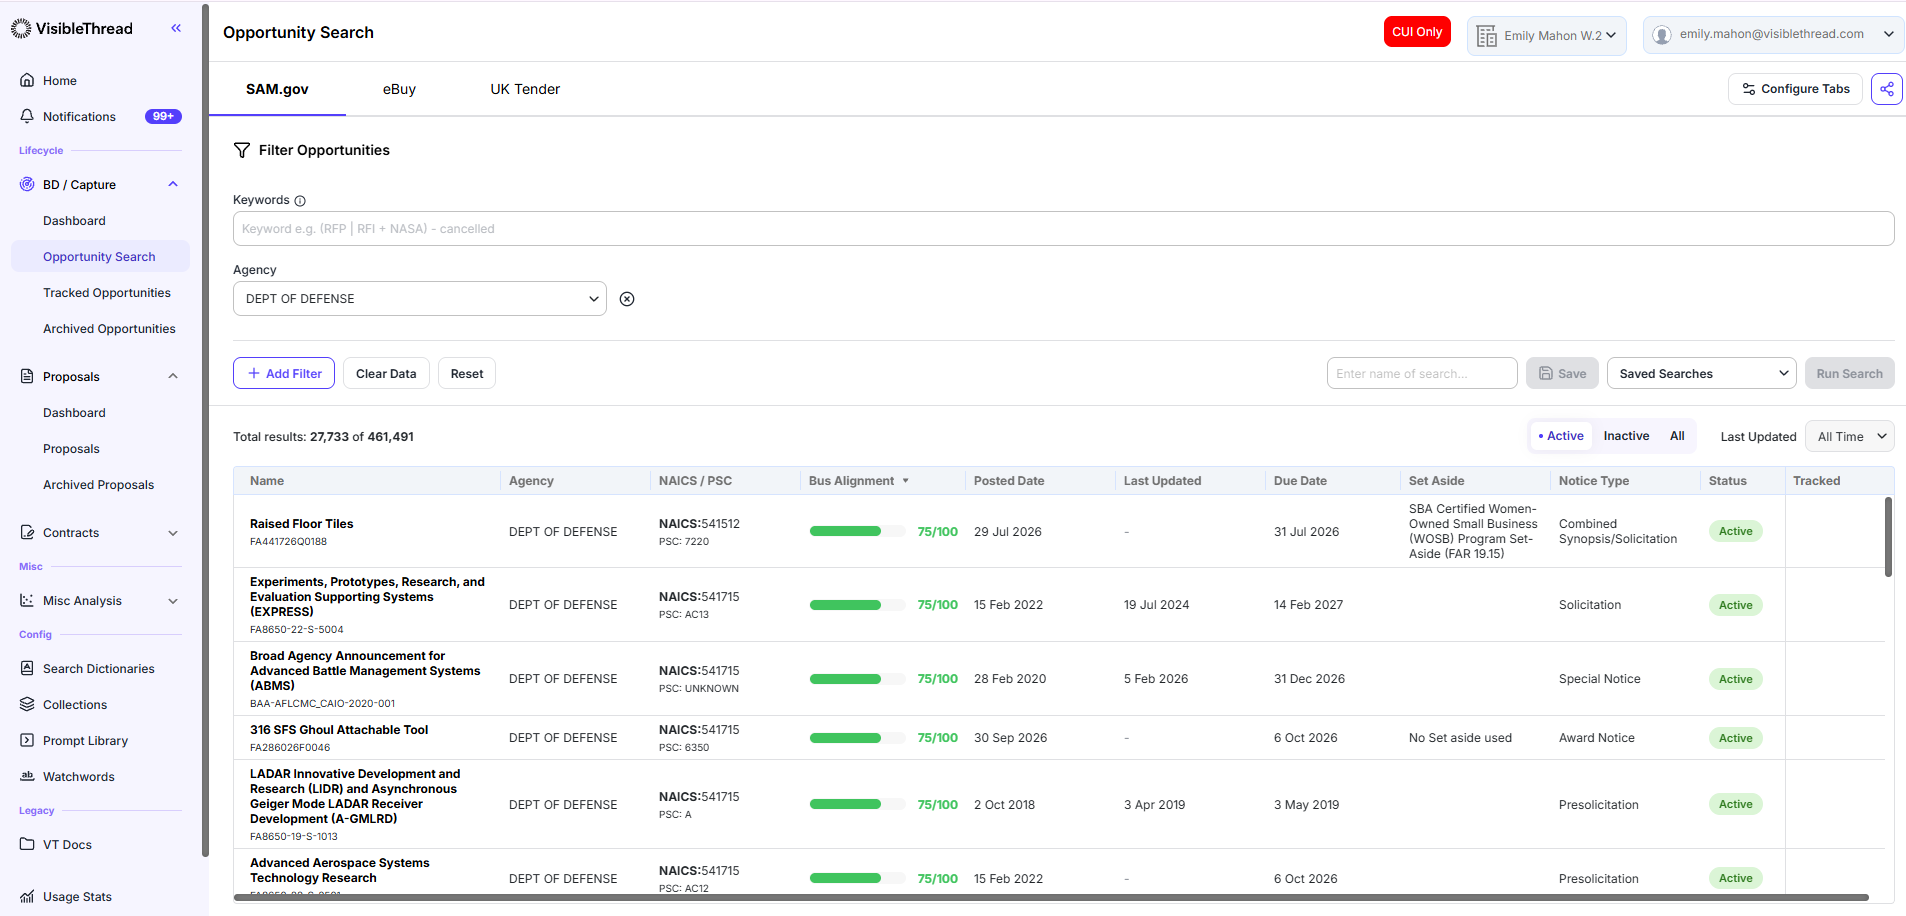This screenshot has height=916, width=1906.
Task: Click the Configure Tabs button
Action: pyautogui.click(x=1795, y=89)
